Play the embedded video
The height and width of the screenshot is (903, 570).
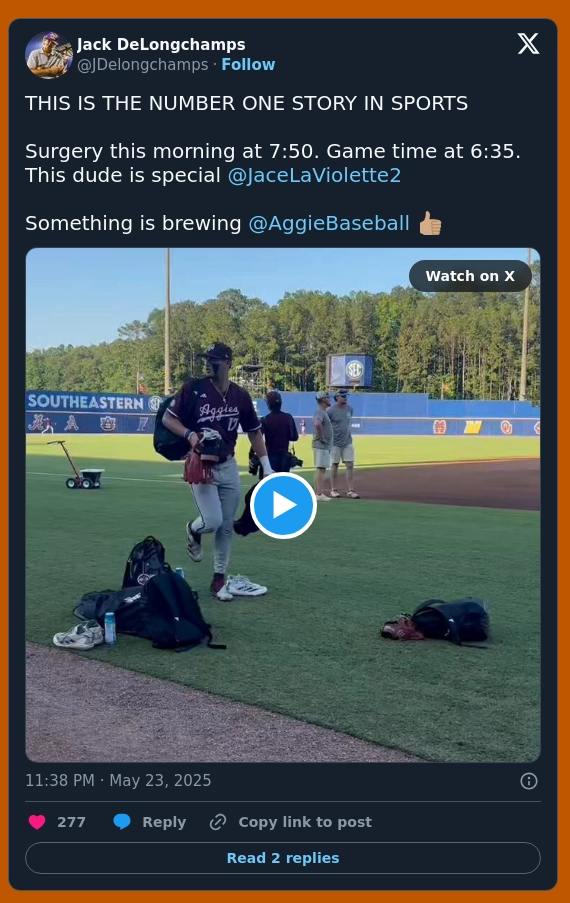(283, 505)
